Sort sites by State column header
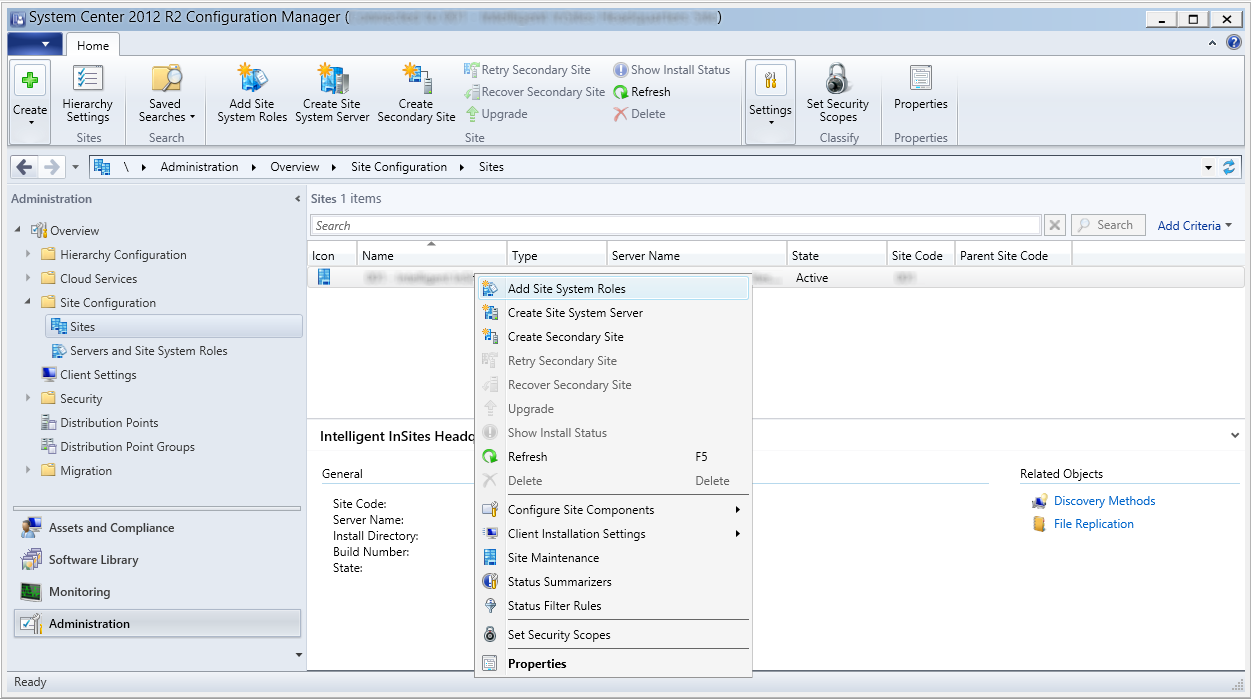 click(x=836, y=255)
